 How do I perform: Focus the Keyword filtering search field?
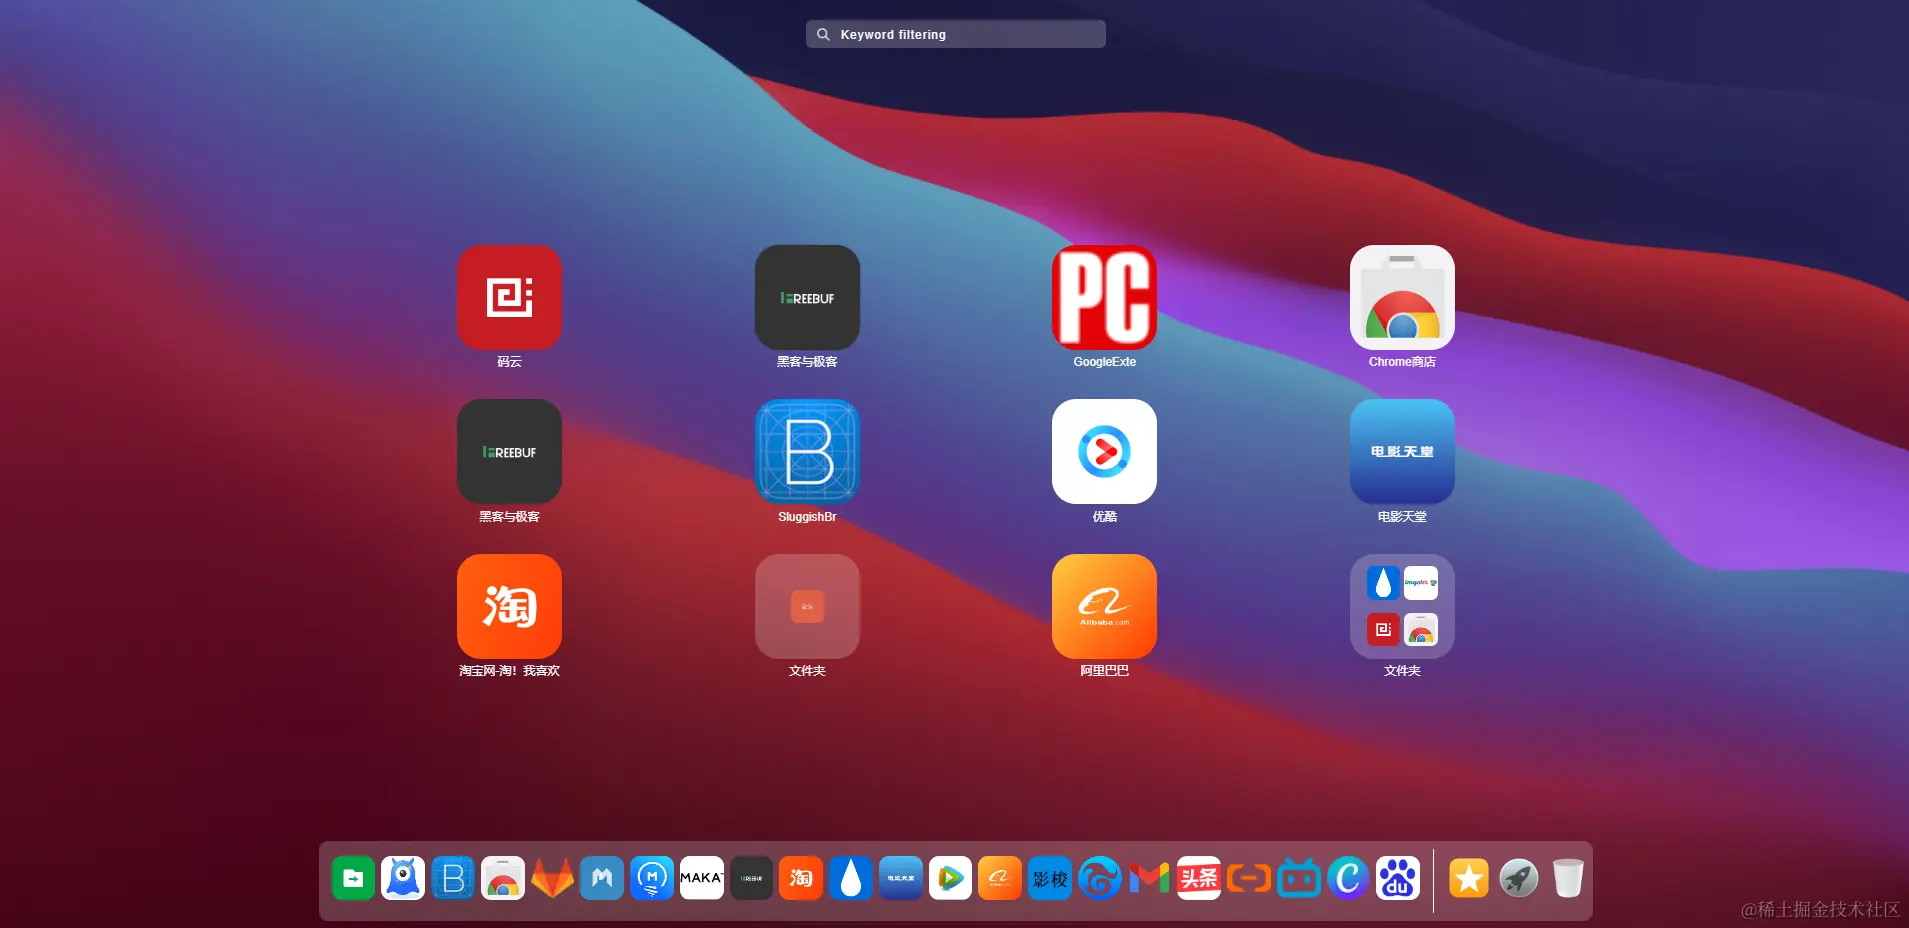click(955, 34)
